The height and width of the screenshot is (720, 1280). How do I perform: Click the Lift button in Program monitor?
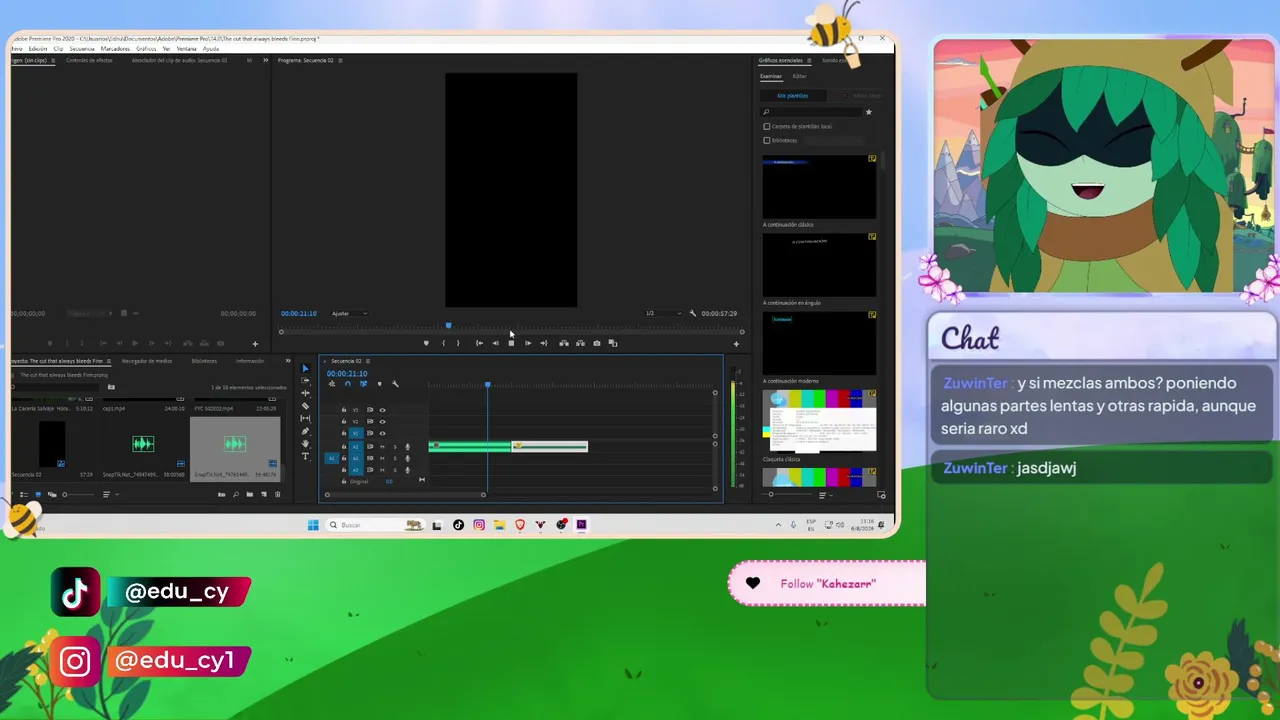click(564, 343)
